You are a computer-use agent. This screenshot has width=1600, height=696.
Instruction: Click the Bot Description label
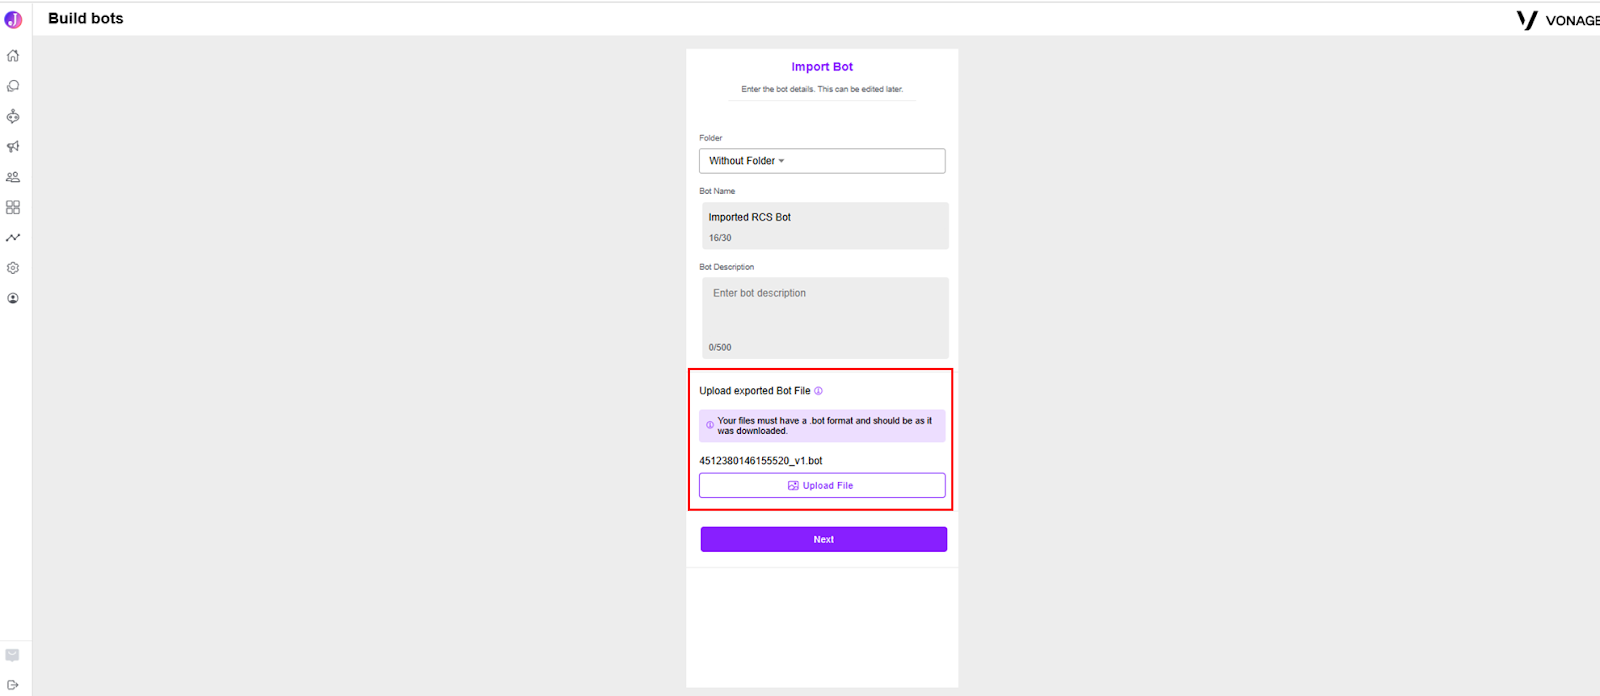click(727, 267)
